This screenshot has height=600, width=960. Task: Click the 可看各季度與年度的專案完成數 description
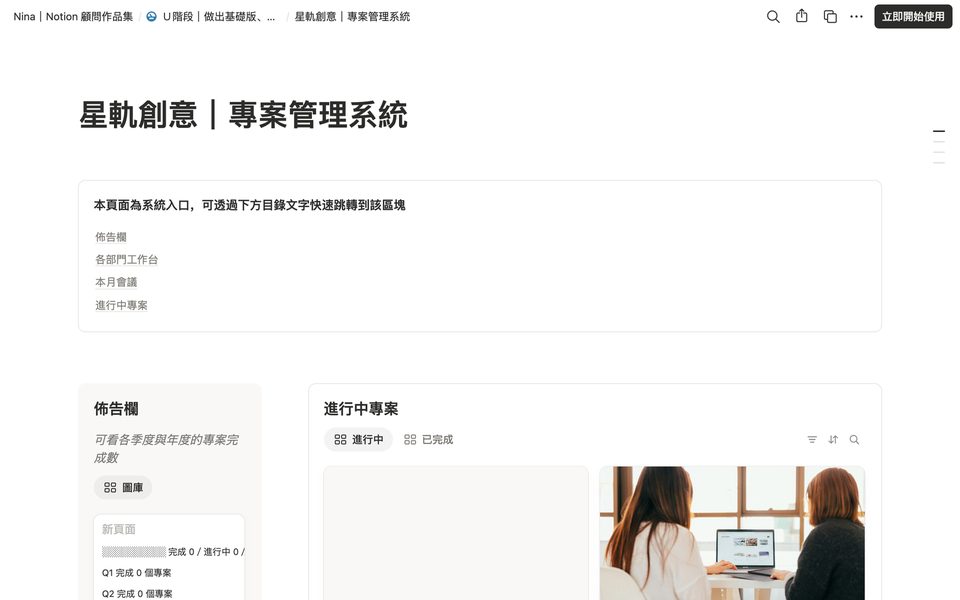pos(166,448)
